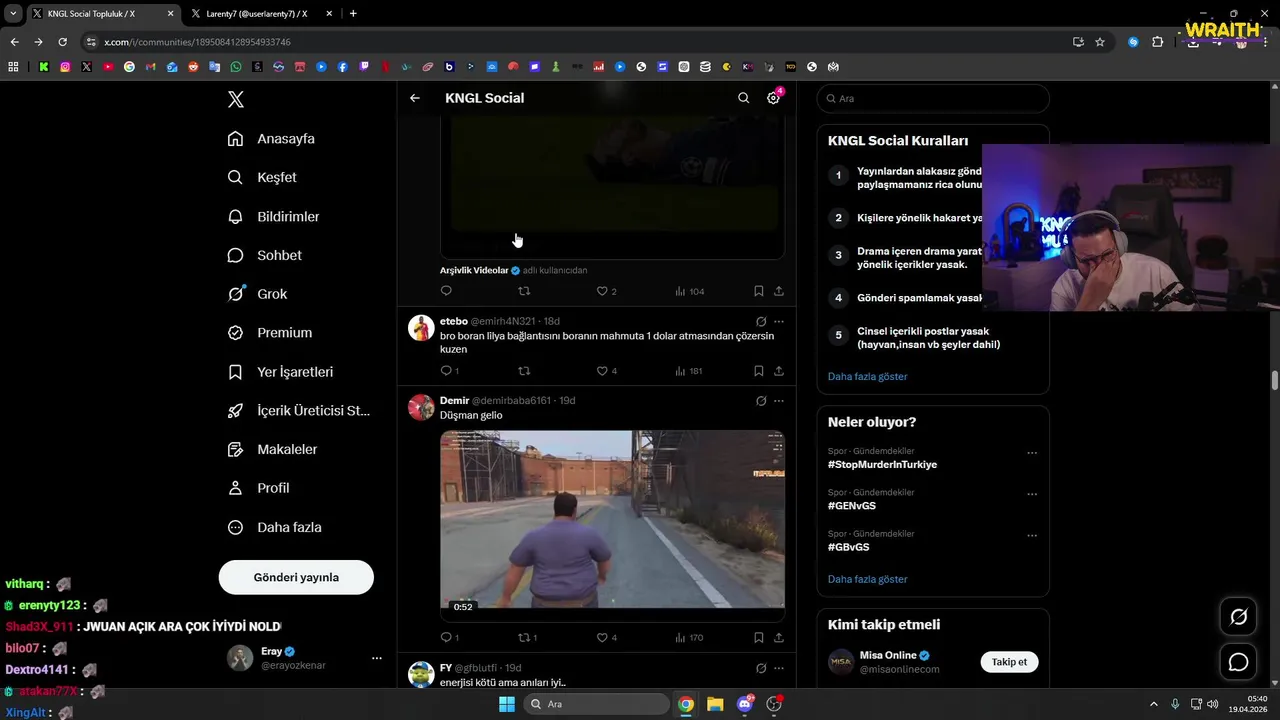The height and width of the screenshot is (720, 1280).
Task: Open File Explorer from the taskbar
Action: coord(715,704)
